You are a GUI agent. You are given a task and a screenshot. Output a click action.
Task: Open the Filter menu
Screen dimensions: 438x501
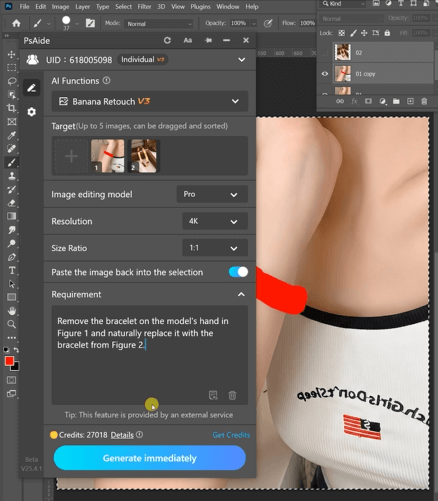pos(144,7)
